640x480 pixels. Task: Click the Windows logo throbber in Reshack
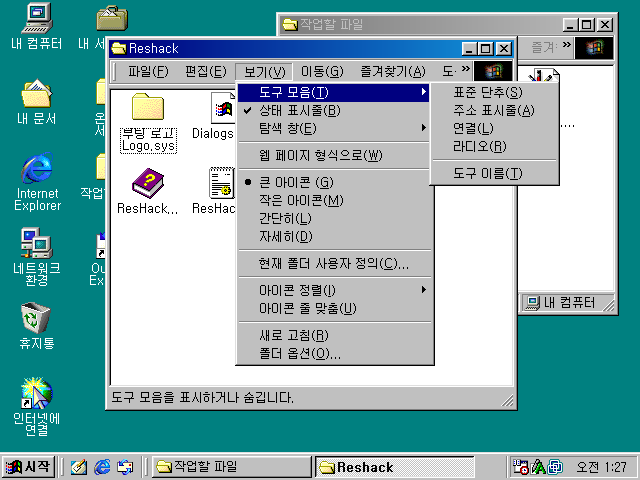[x=493, y=71]
